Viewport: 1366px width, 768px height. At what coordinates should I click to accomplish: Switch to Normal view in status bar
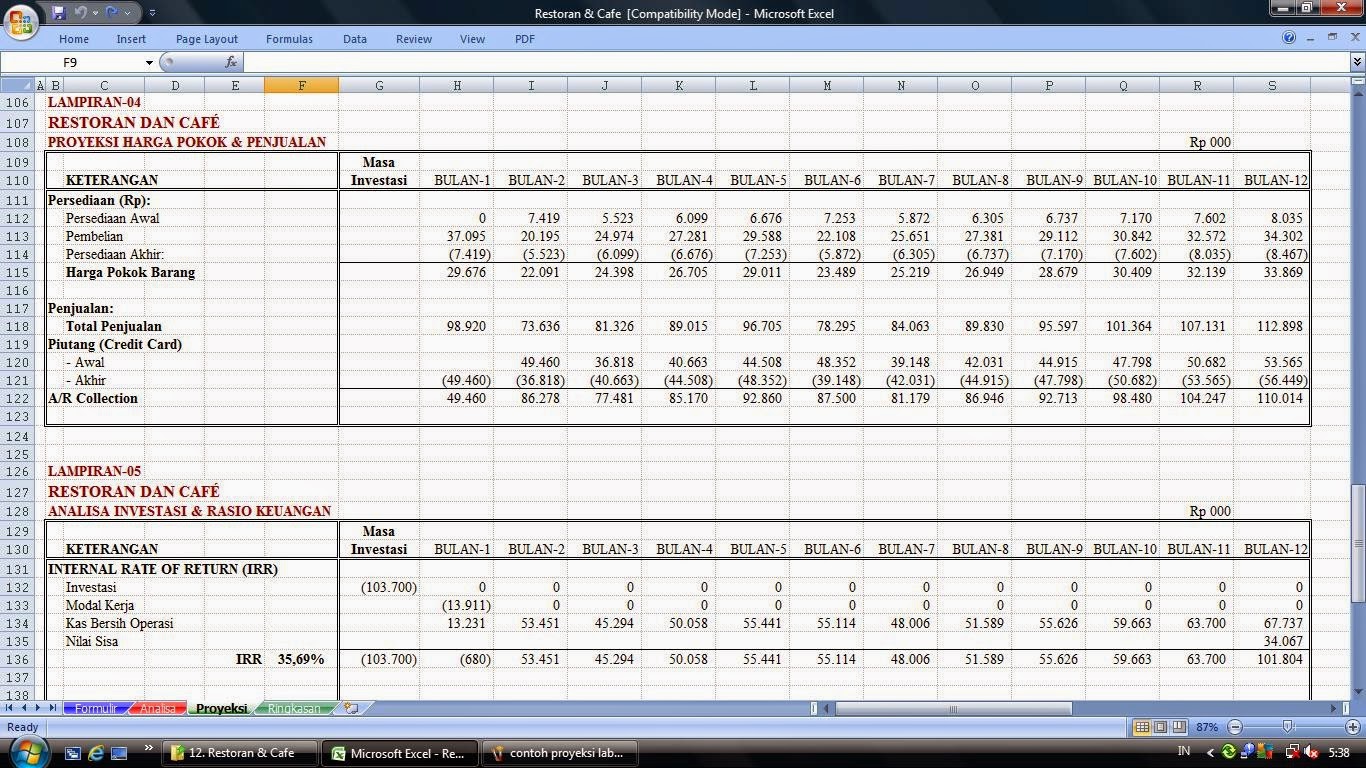coord(1142,727)
